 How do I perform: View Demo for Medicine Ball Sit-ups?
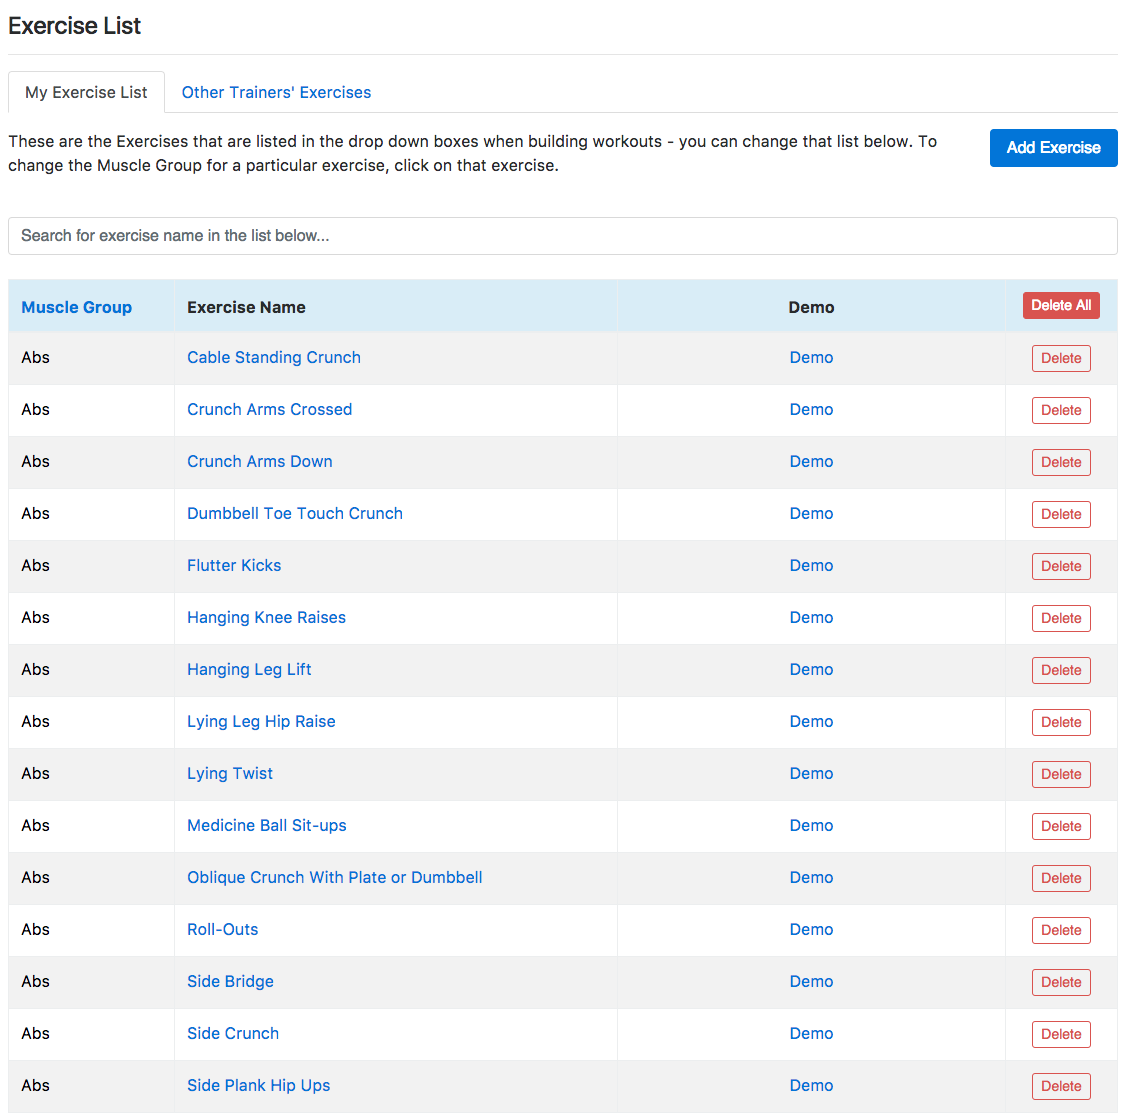(811, 825)
